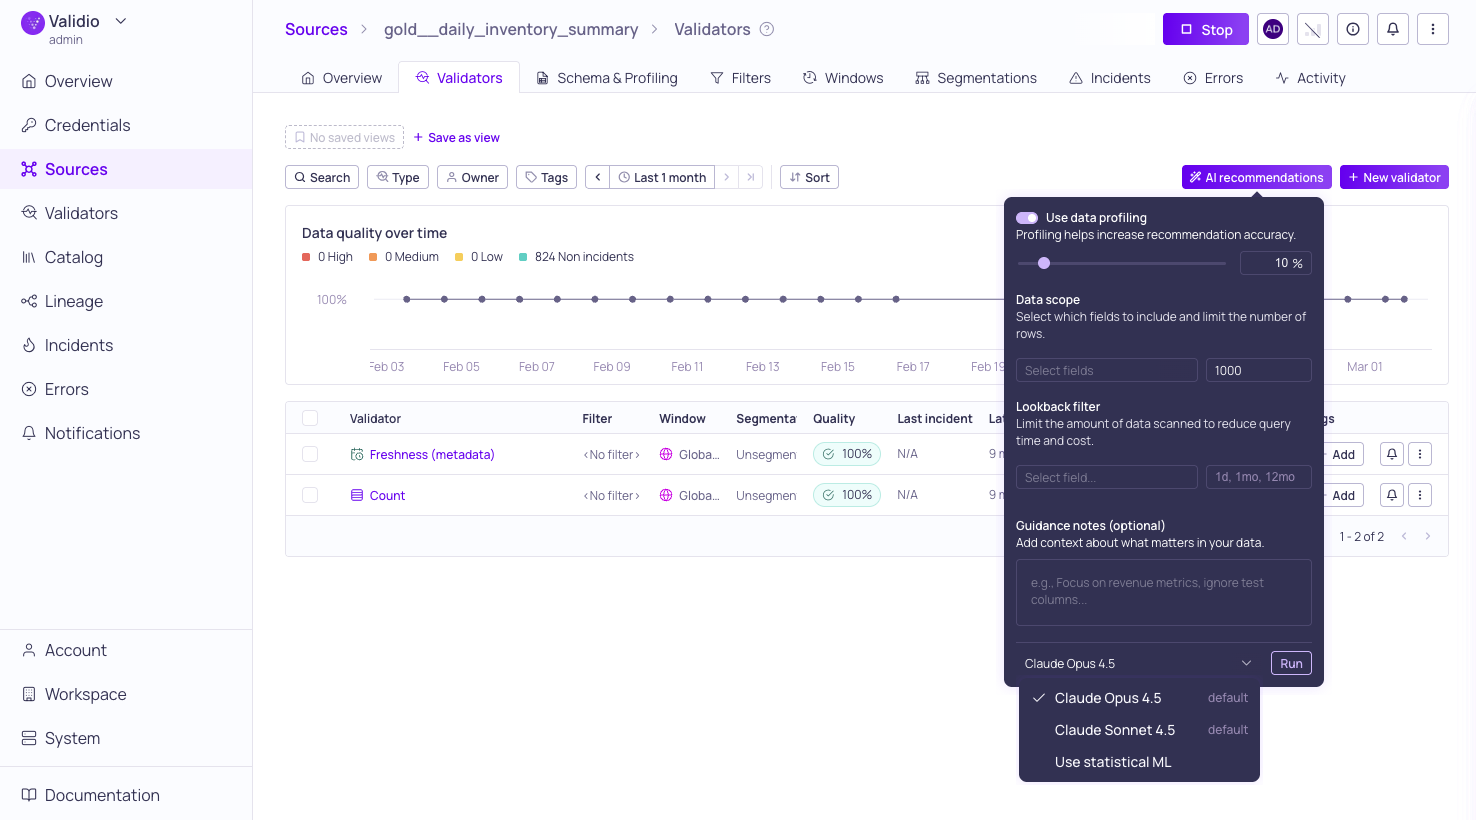Go to previous time period arrow

(x=598, y=177)
